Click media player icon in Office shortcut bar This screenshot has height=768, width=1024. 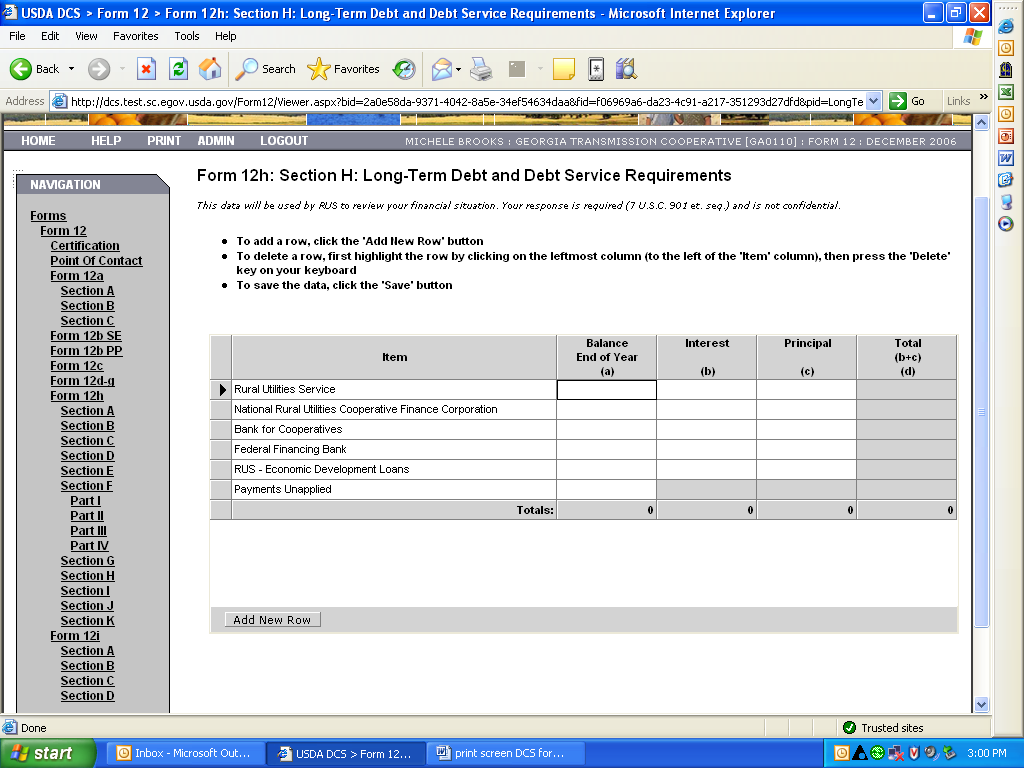tap(1006, 224)
